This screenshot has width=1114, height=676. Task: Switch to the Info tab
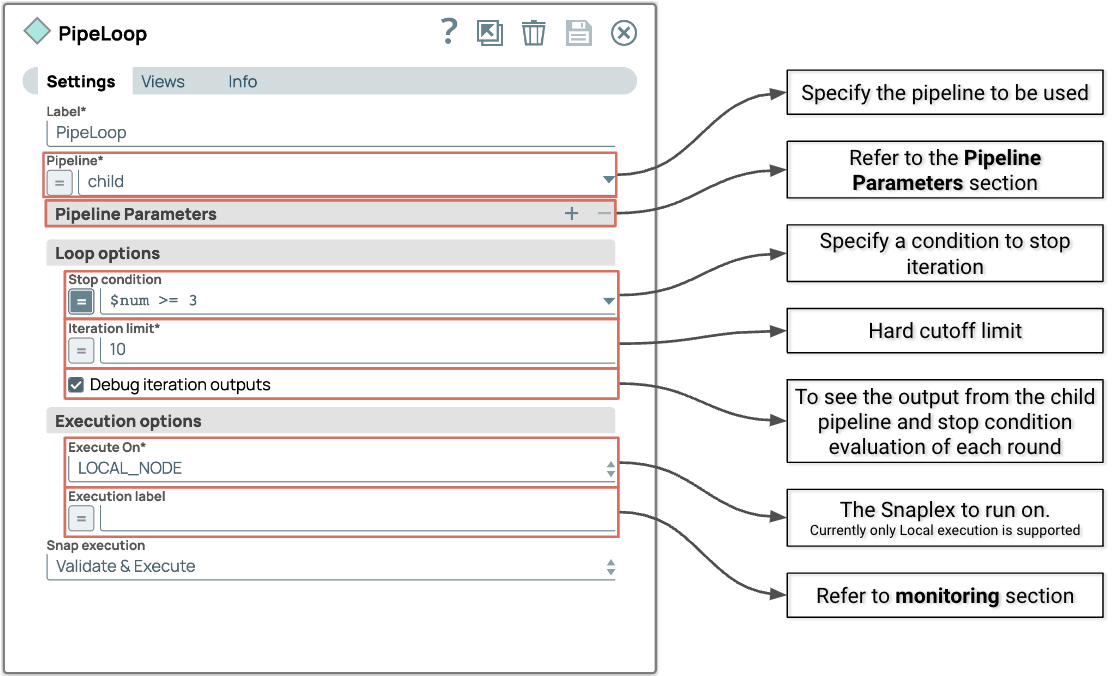click(242, 82)
